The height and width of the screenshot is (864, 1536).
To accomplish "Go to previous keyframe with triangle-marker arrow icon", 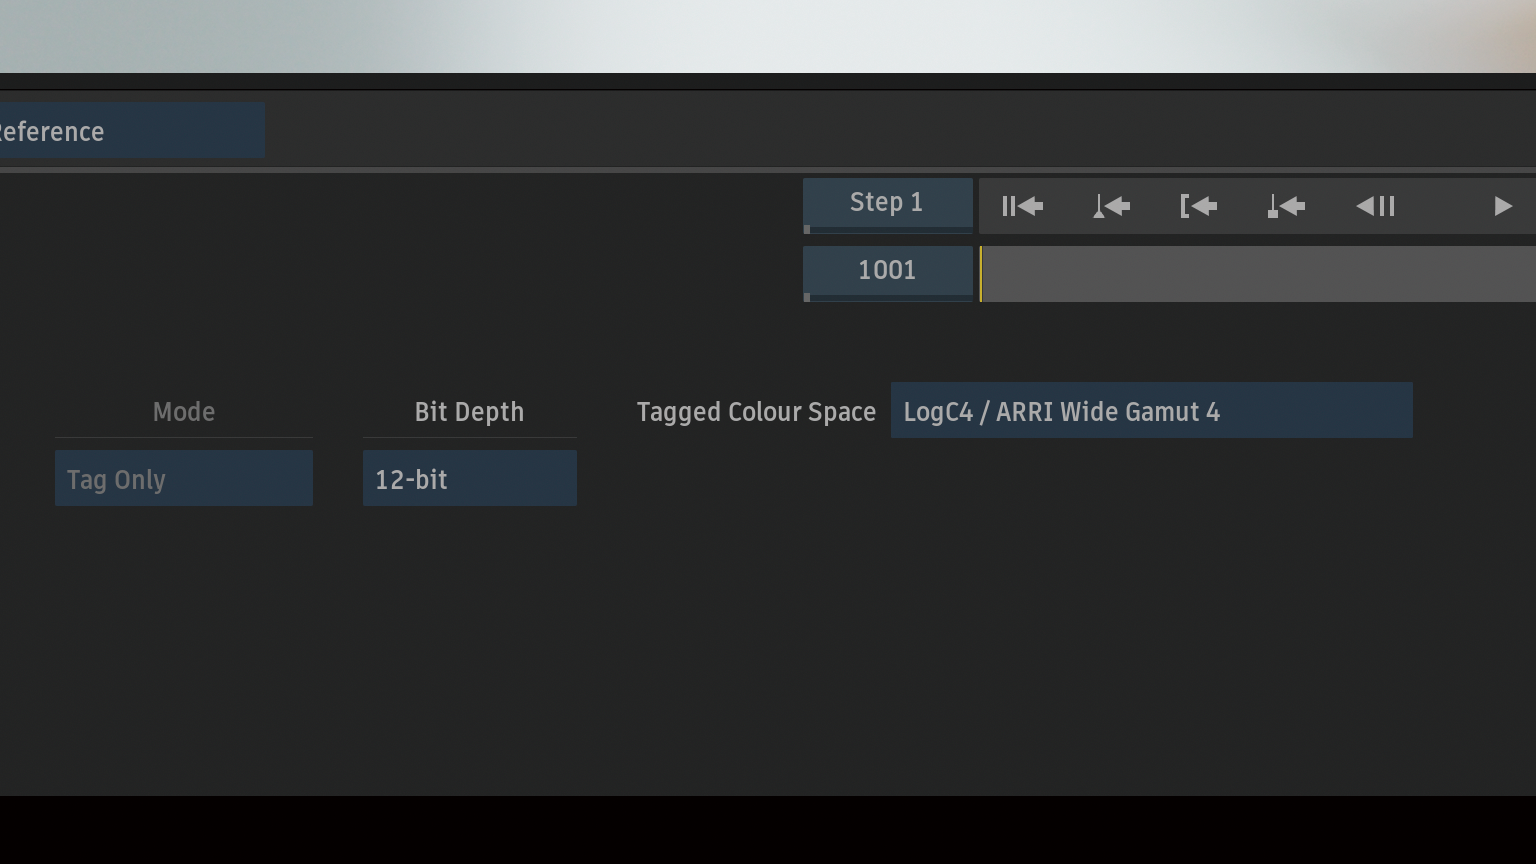I will click(1111, 206).
